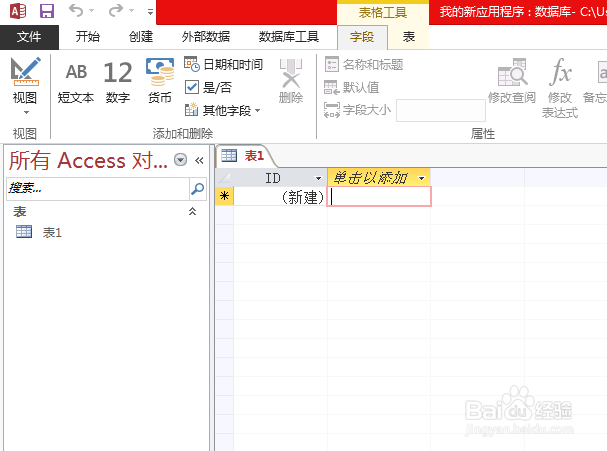Redo the last action
This screenshot has width=607, height=451.
point(115,11)
